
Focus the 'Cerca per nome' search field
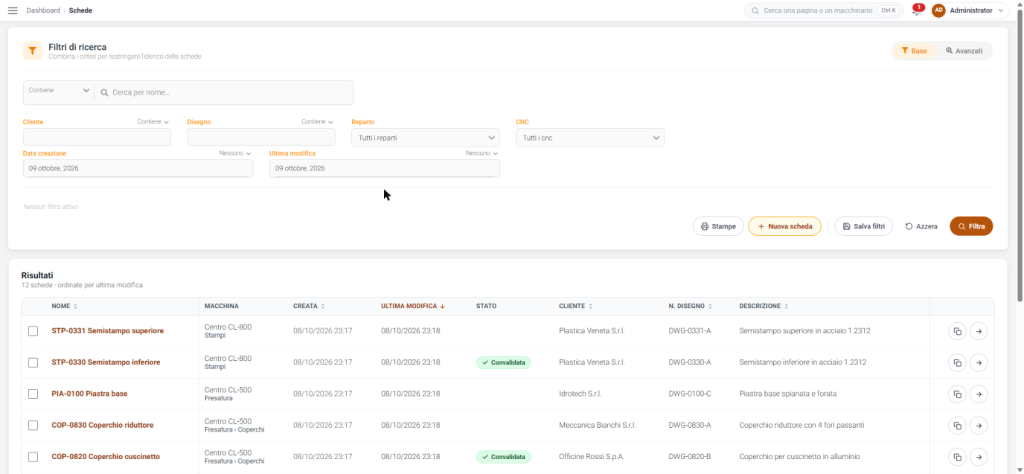click(224, 93)
